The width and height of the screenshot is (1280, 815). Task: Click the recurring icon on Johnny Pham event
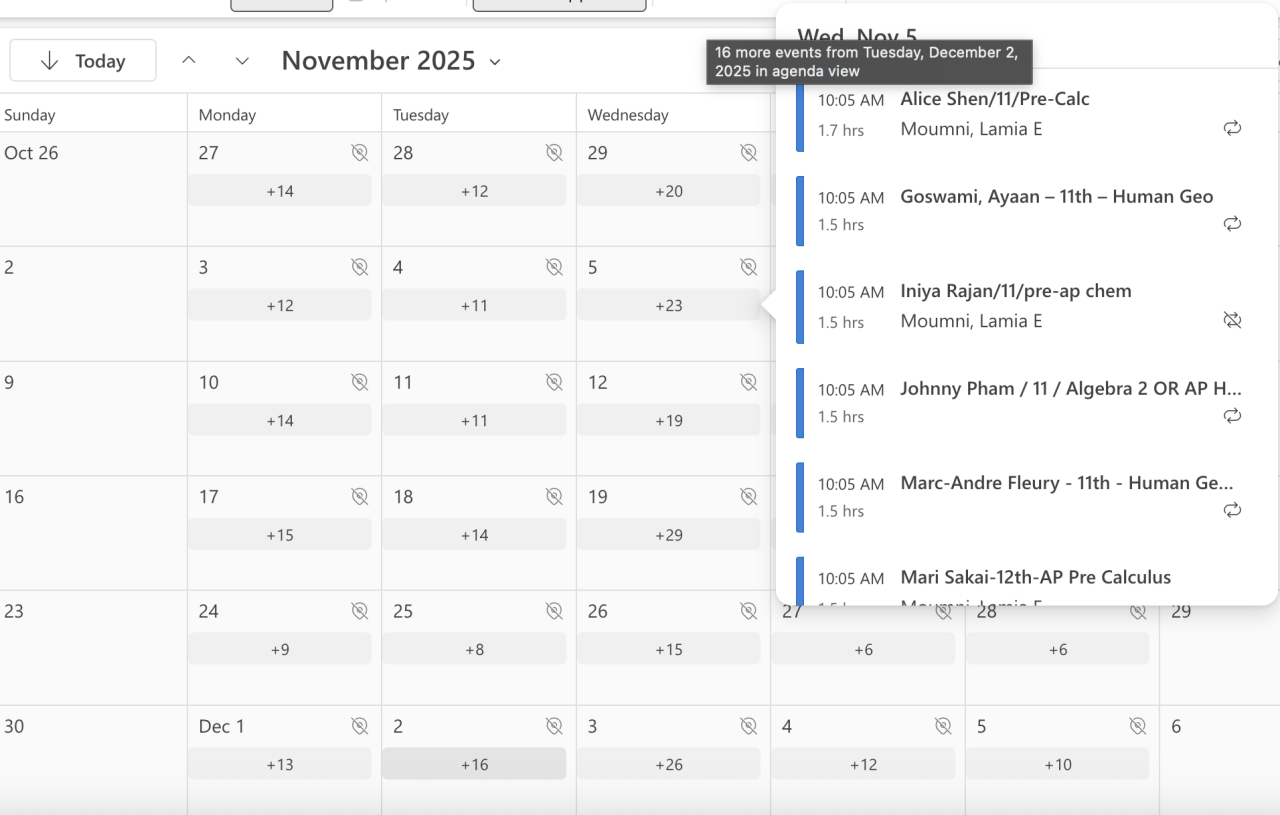click(1232, 416)
